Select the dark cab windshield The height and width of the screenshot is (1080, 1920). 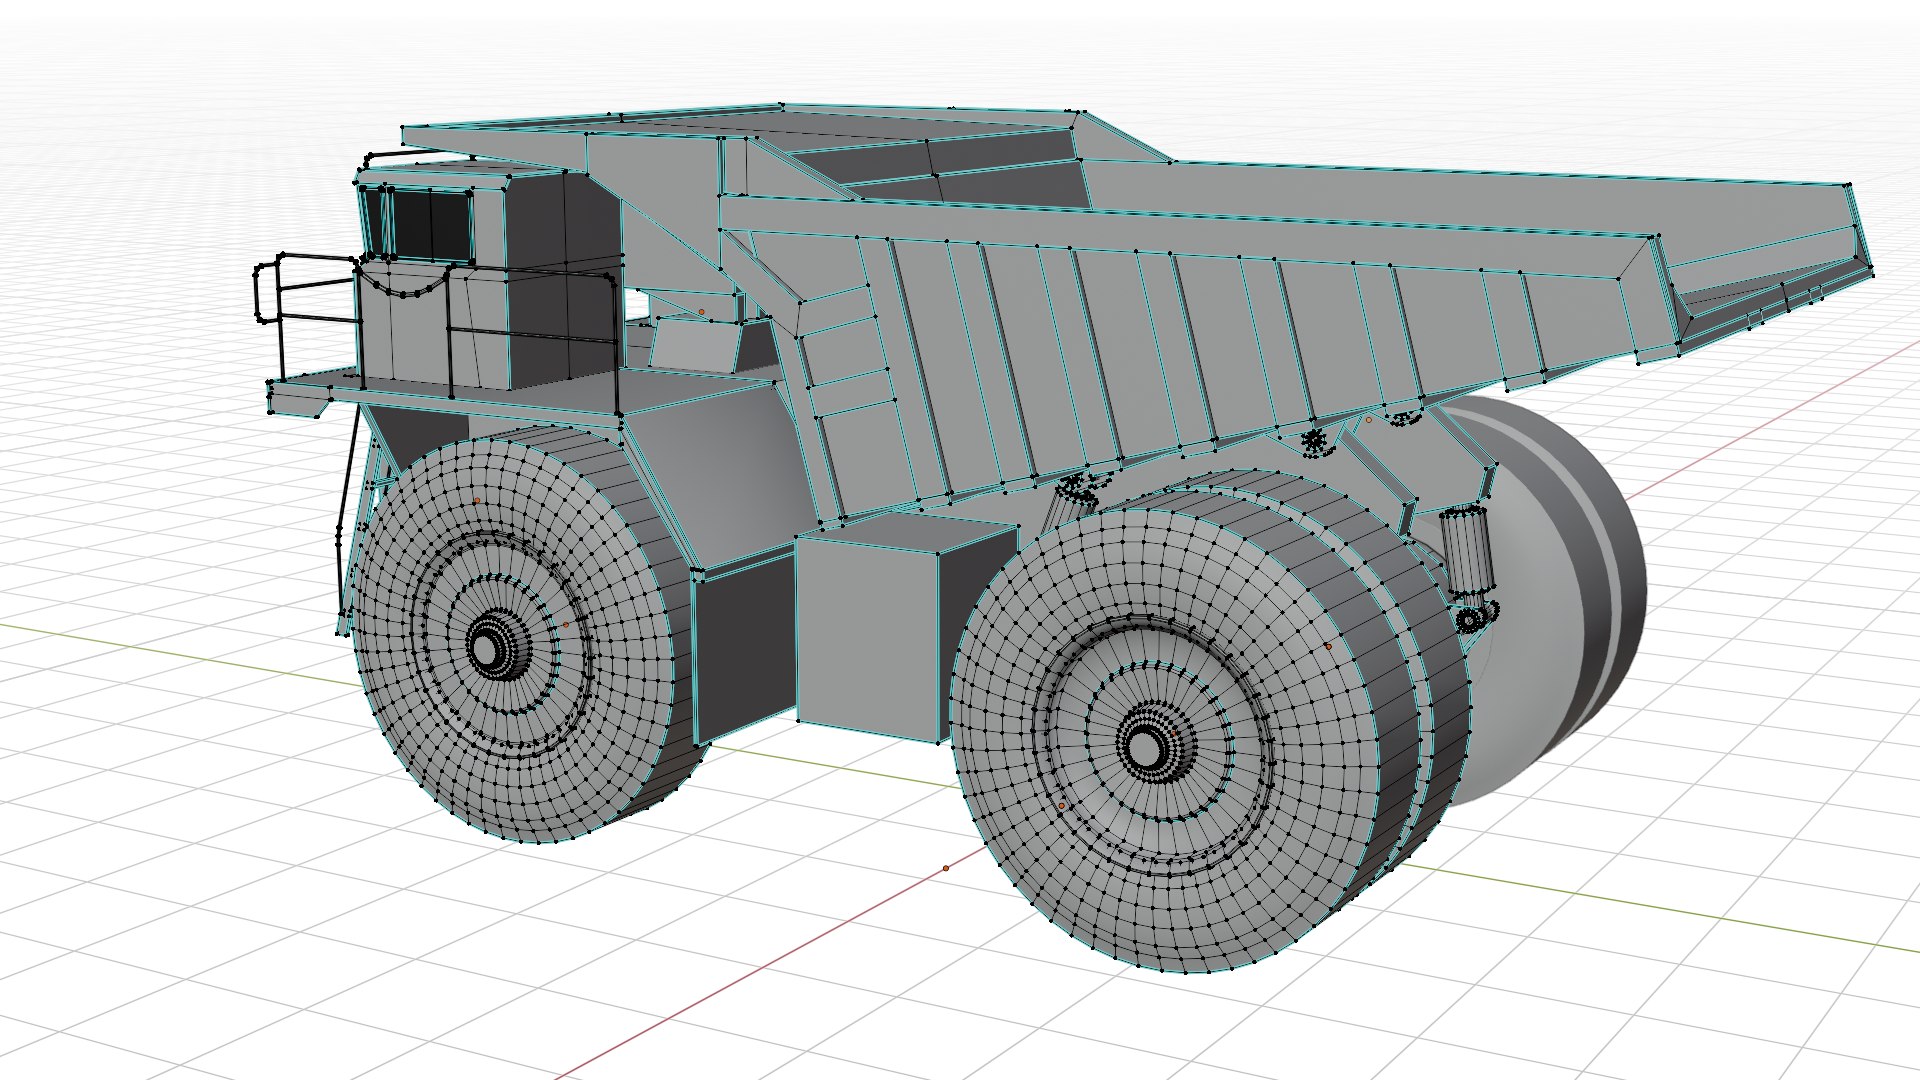click(430, 224)
